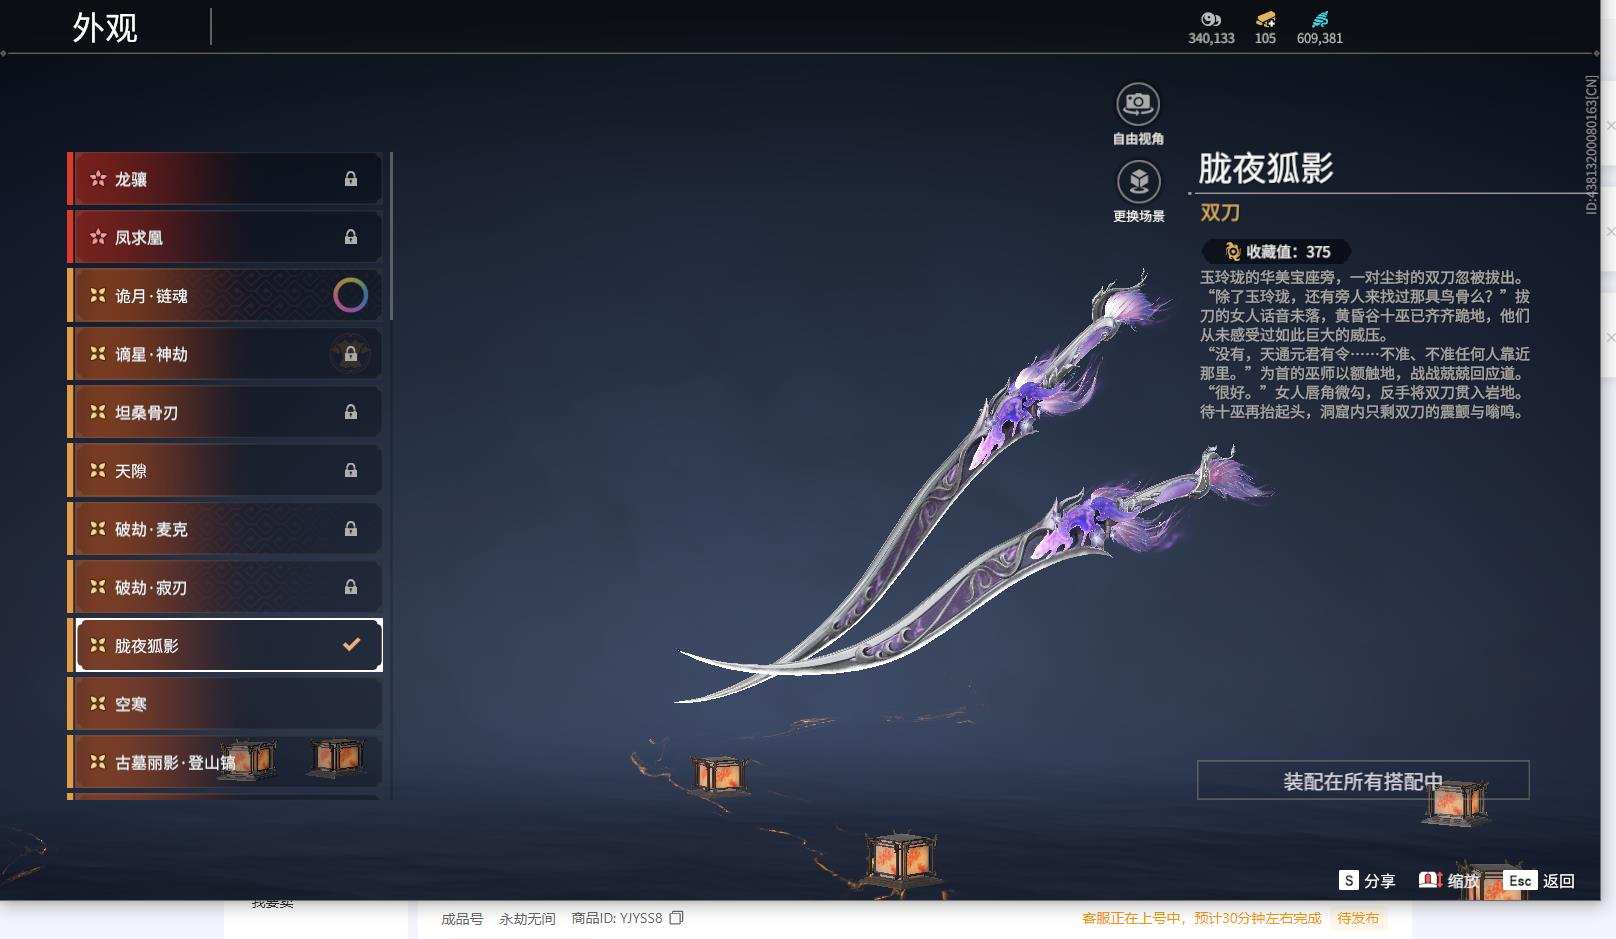
Task: Click the lock icon on 破劫·麦克 row
Action: tap(351, 529)
